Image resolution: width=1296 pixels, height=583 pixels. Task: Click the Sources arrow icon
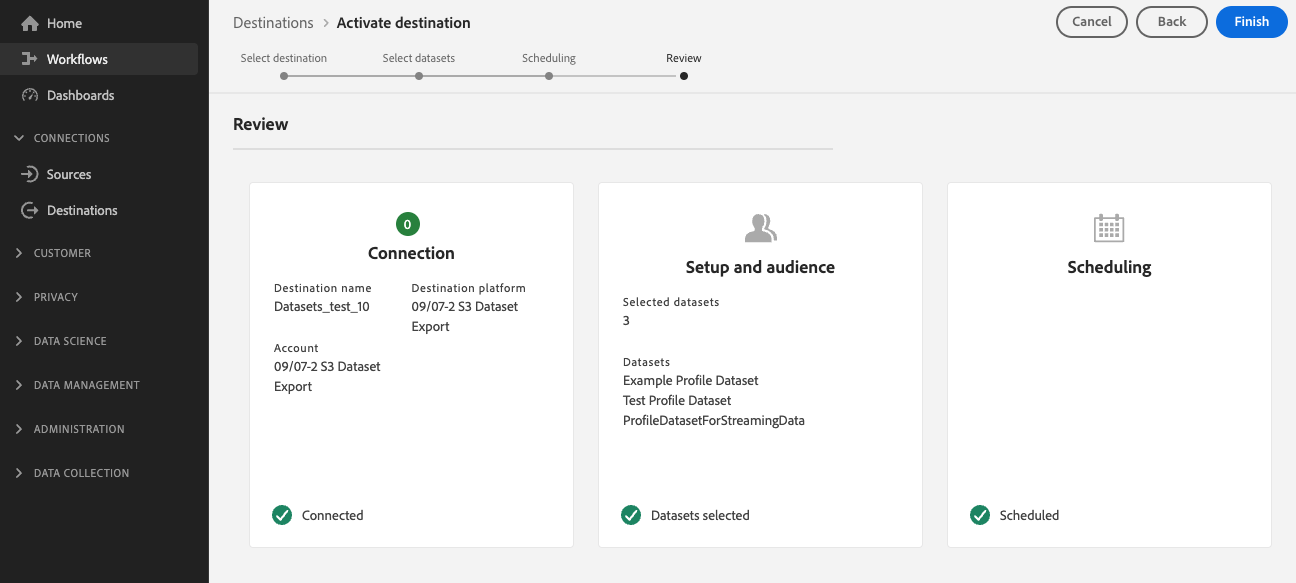(x=29, y=174)
